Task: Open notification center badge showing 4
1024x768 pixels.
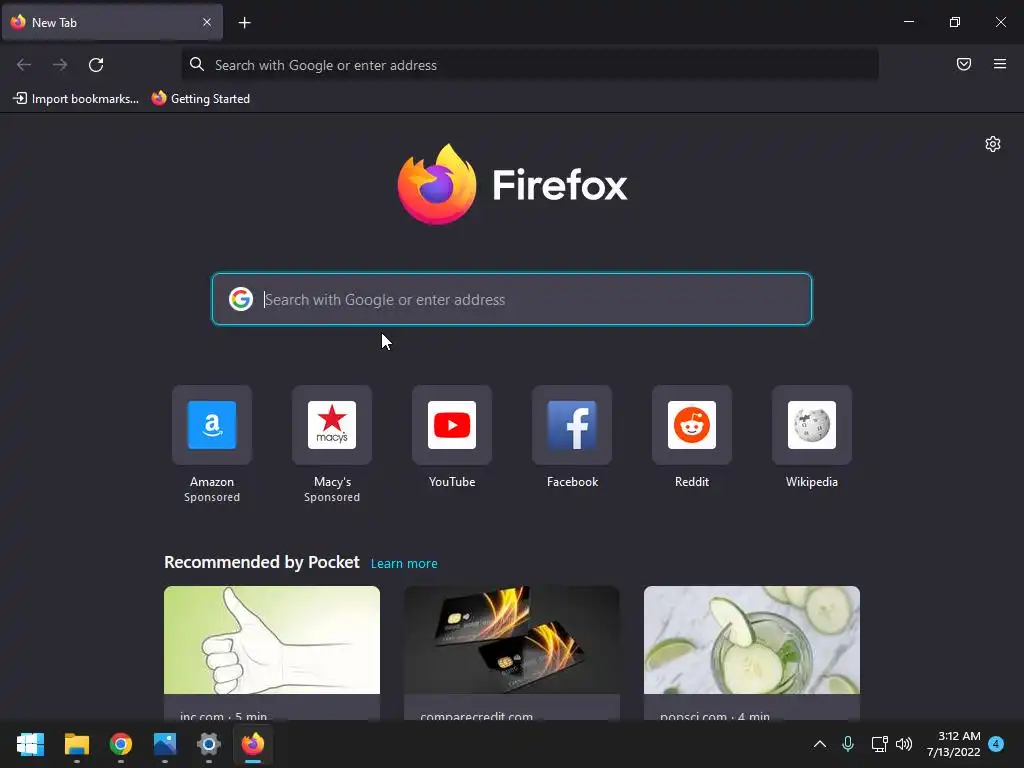Action: pos(996,744)
